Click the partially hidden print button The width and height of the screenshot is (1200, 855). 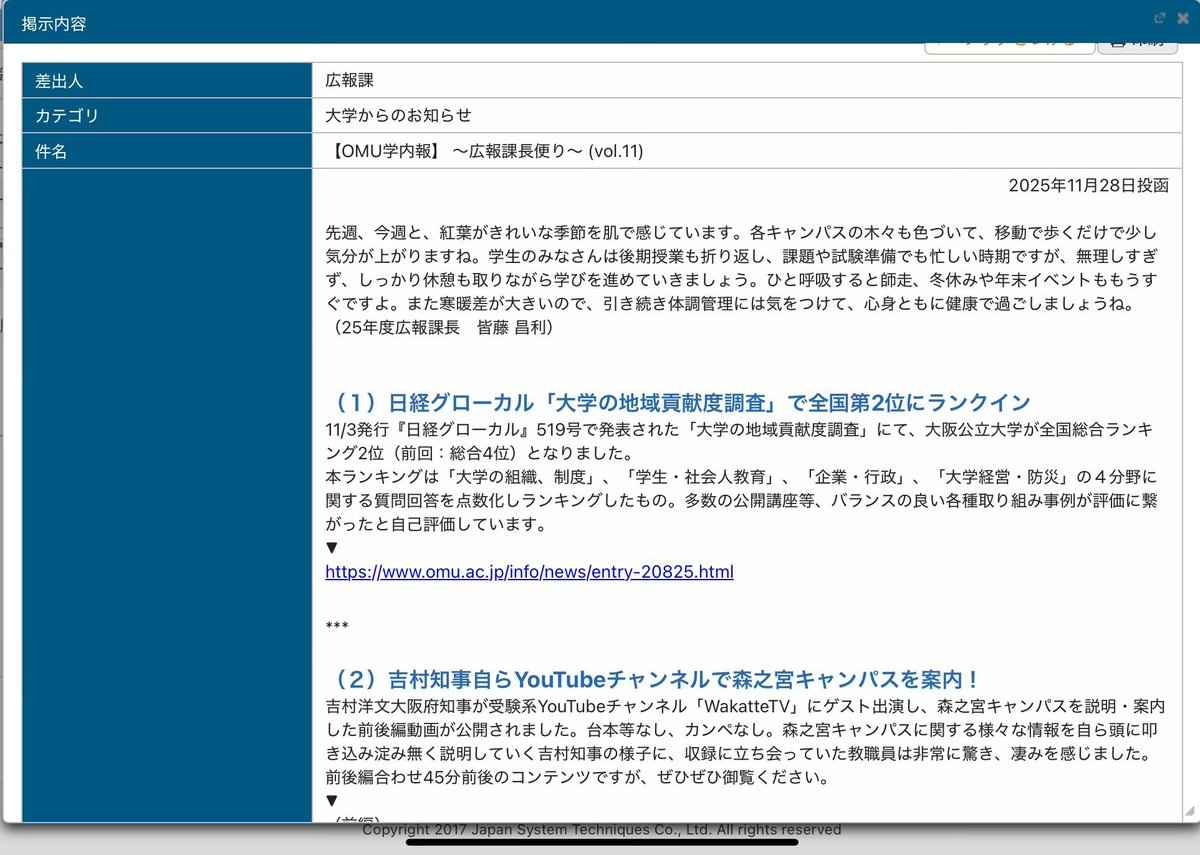1137,46
